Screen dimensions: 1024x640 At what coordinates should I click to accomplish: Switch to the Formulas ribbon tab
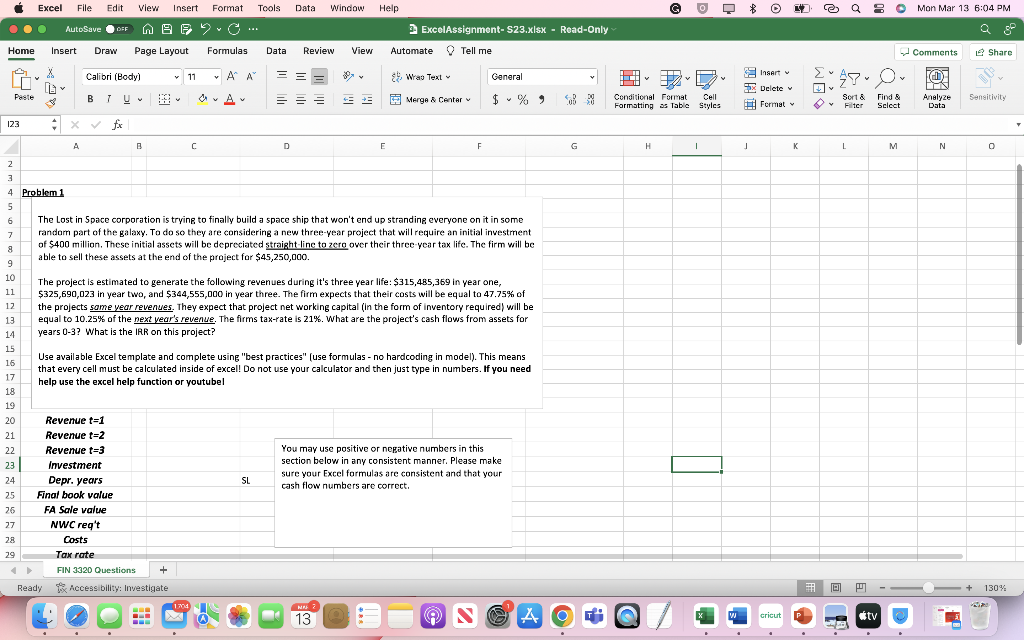(226, 50)
